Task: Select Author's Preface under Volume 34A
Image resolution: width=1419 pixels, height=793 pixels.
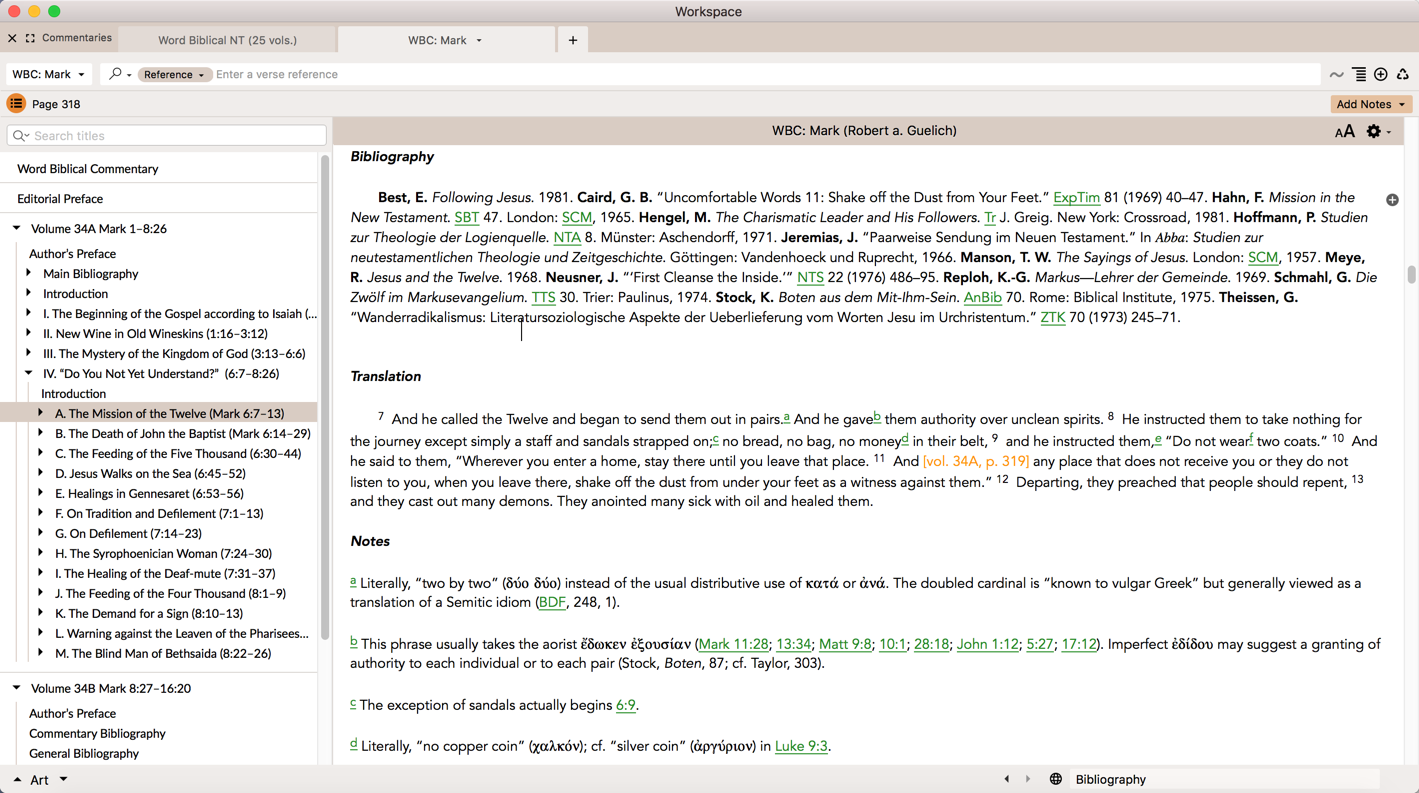Action: (x=72, y=253)
